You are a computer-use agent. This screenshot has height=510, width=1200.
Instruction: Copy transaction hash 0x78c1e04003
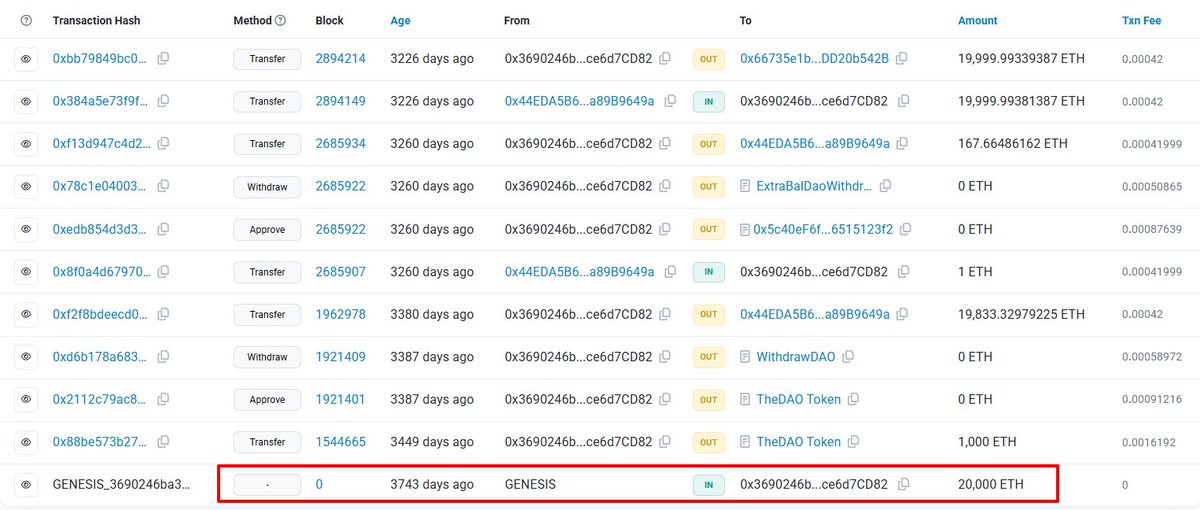[163, 186]
